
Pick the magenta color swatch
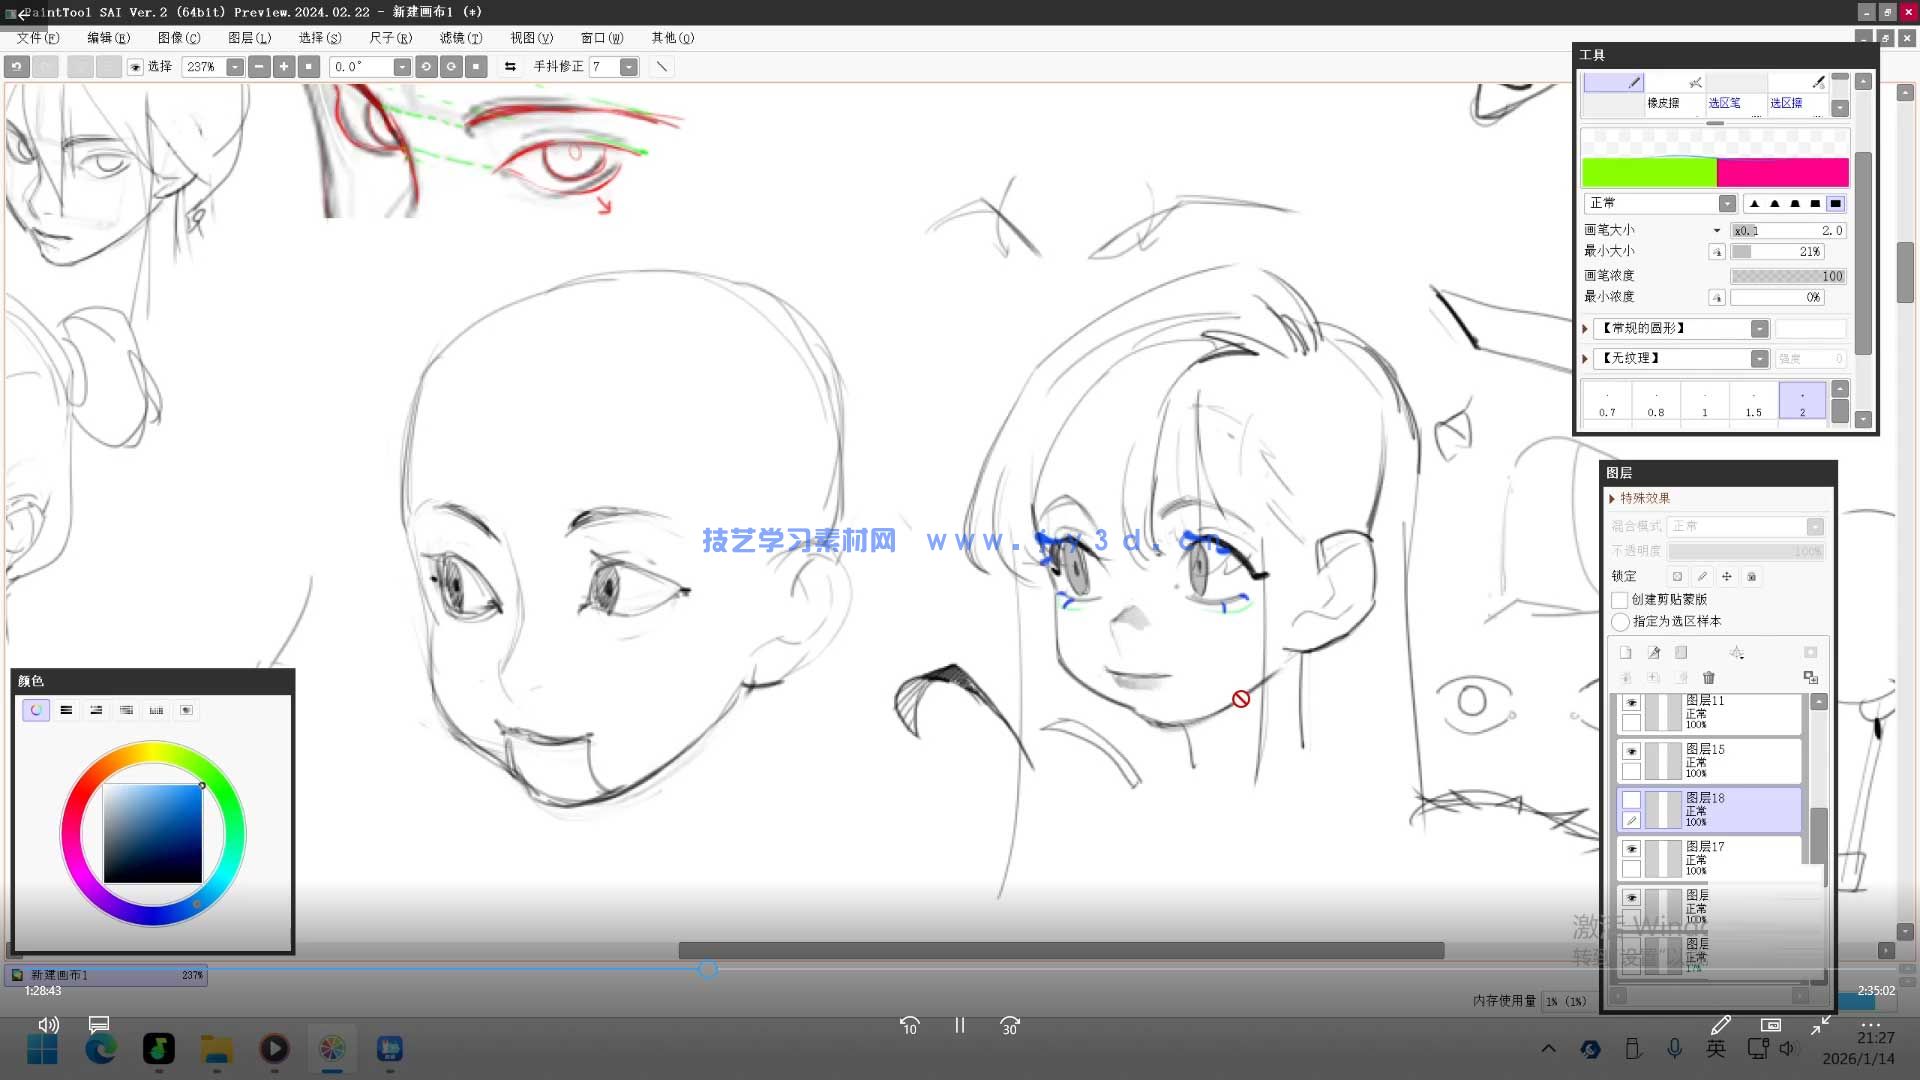click(1782, 173)
